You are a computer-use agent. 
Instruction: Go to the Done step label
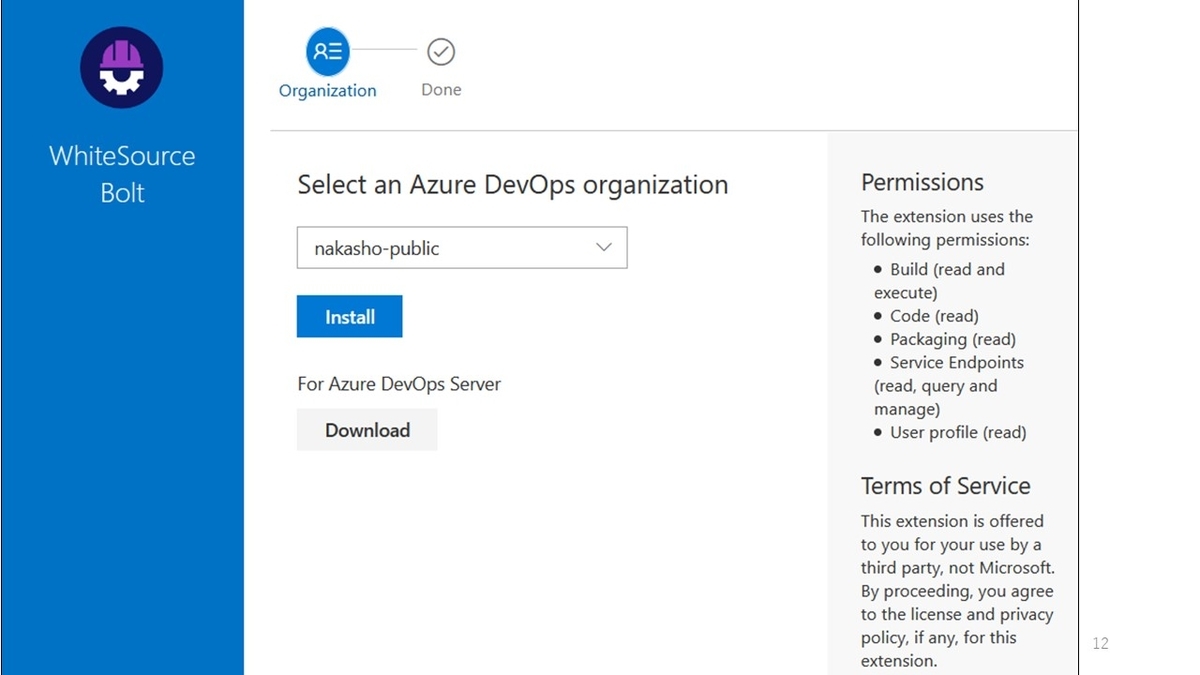click(x=441, y=90)
